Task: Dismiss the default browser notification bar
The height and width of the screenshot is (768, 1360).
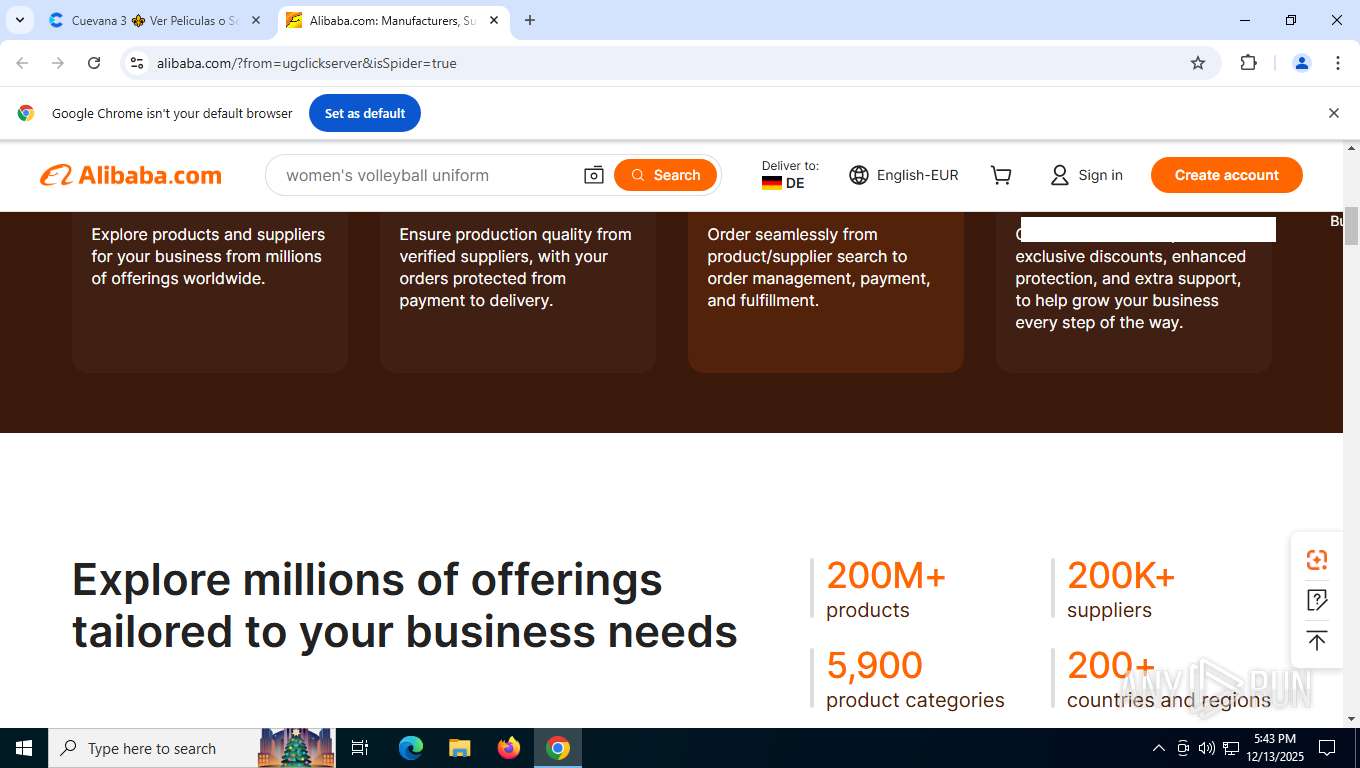Action: coord(1333,113)
